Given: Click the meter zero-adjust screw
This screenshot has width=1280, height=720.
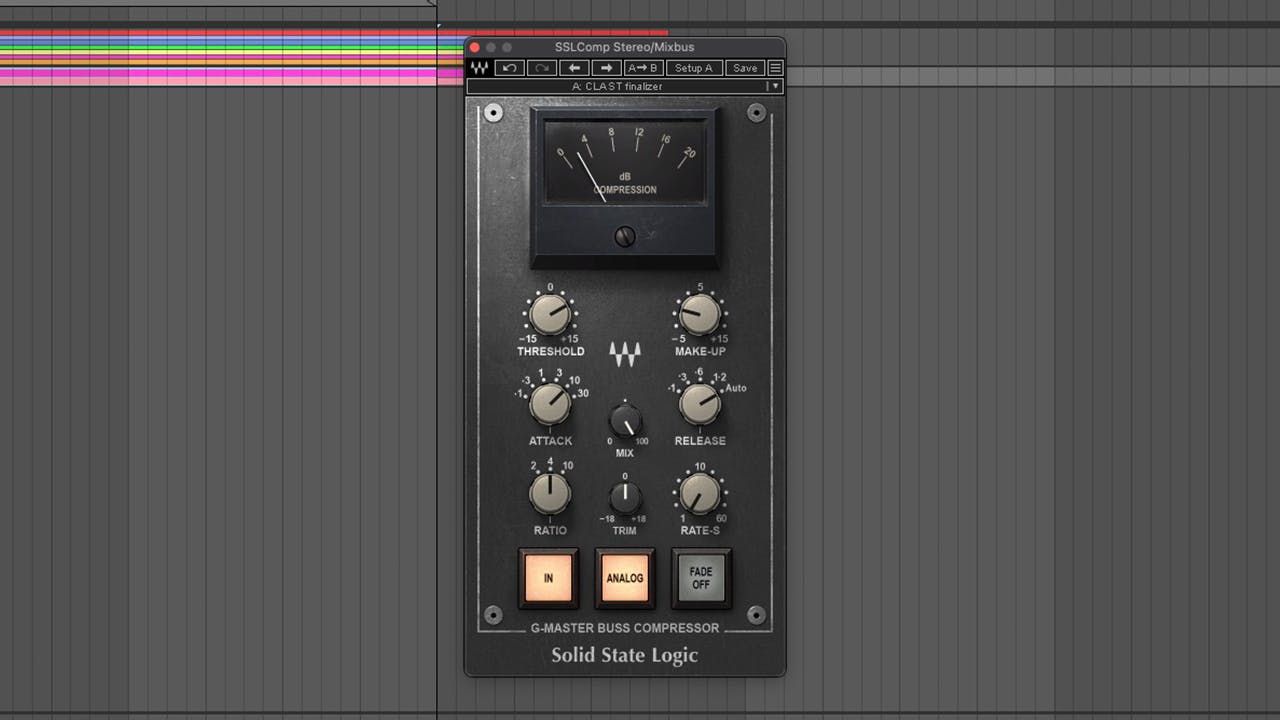Looking at the screenshot, I should pyautogui.click(x=624, y=237).
